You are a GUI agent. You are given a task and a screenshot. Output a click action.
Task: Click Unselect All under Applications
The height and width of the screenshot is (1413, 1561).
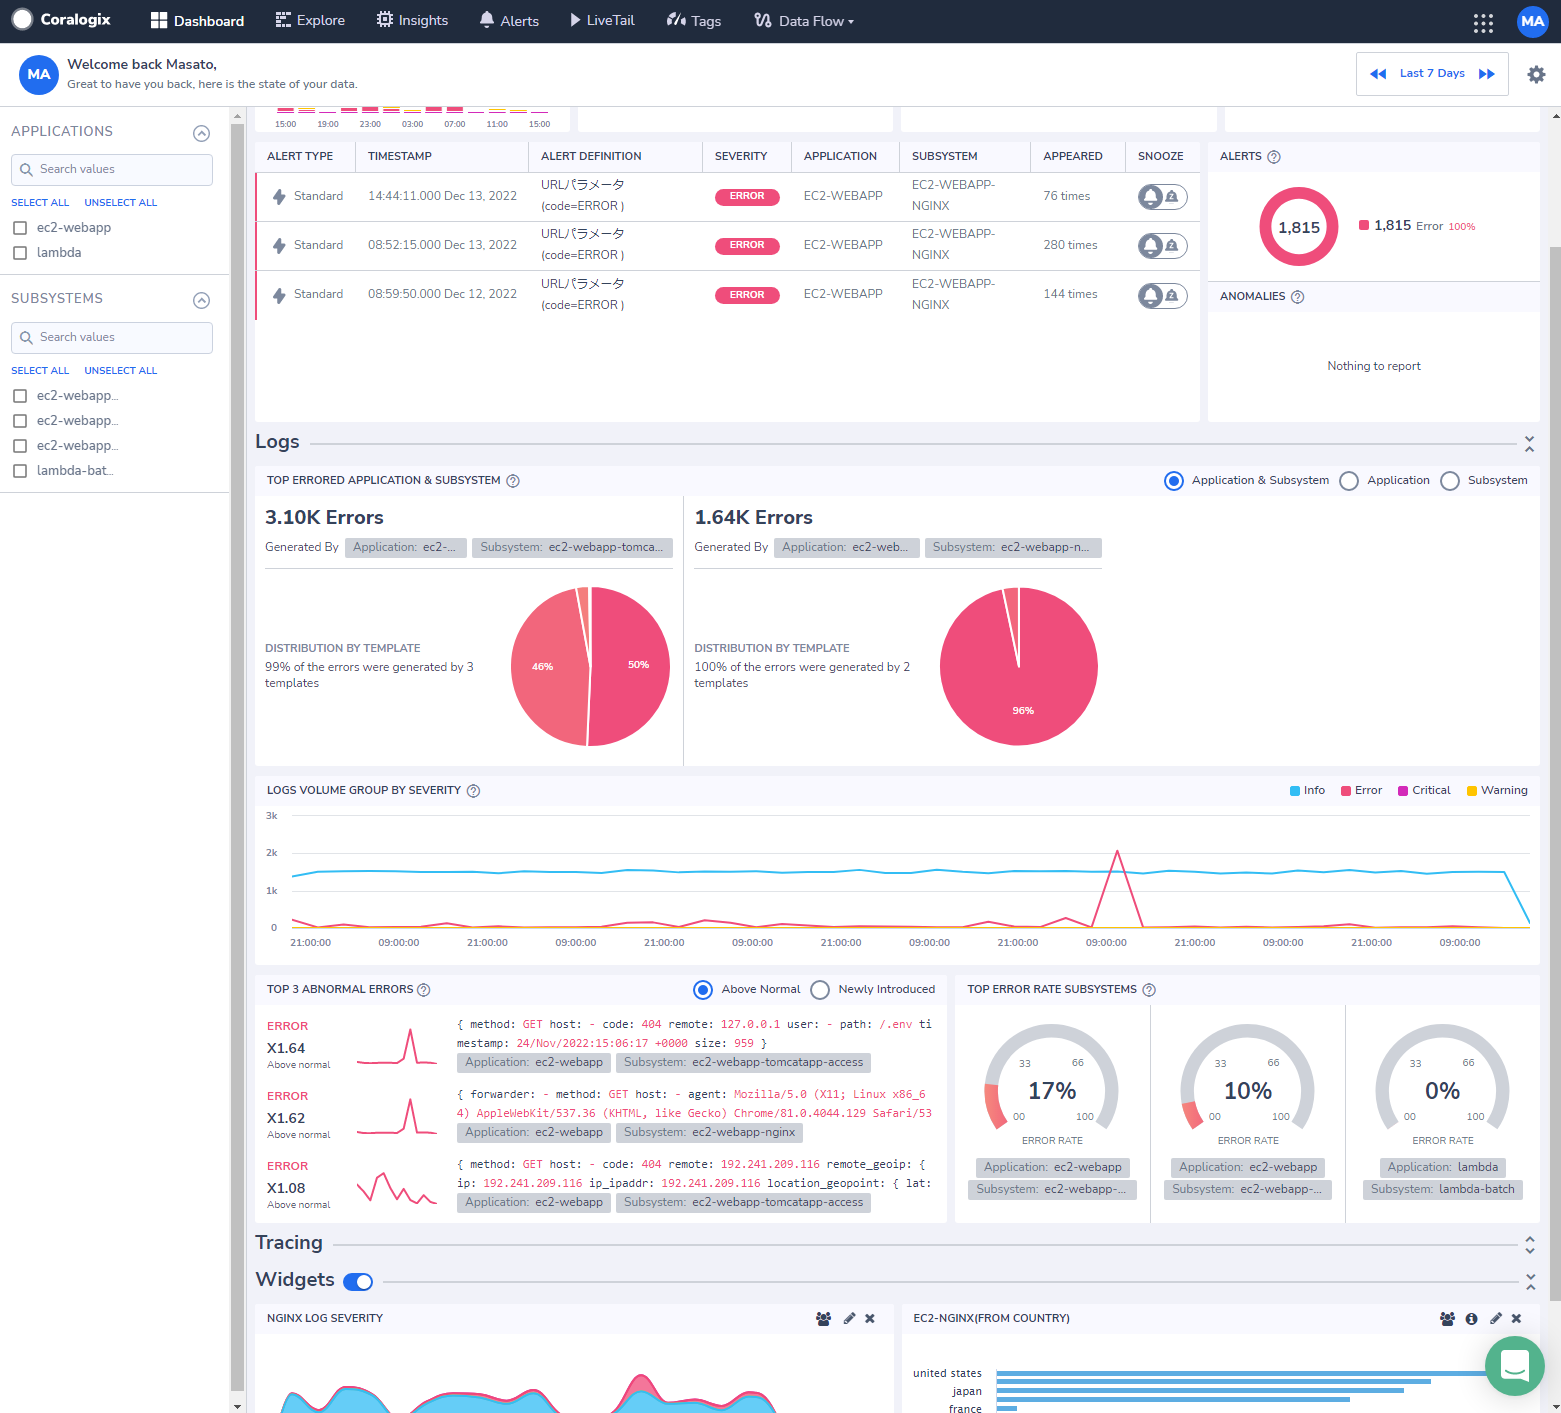pyautogui.click(x=120, y=202)
